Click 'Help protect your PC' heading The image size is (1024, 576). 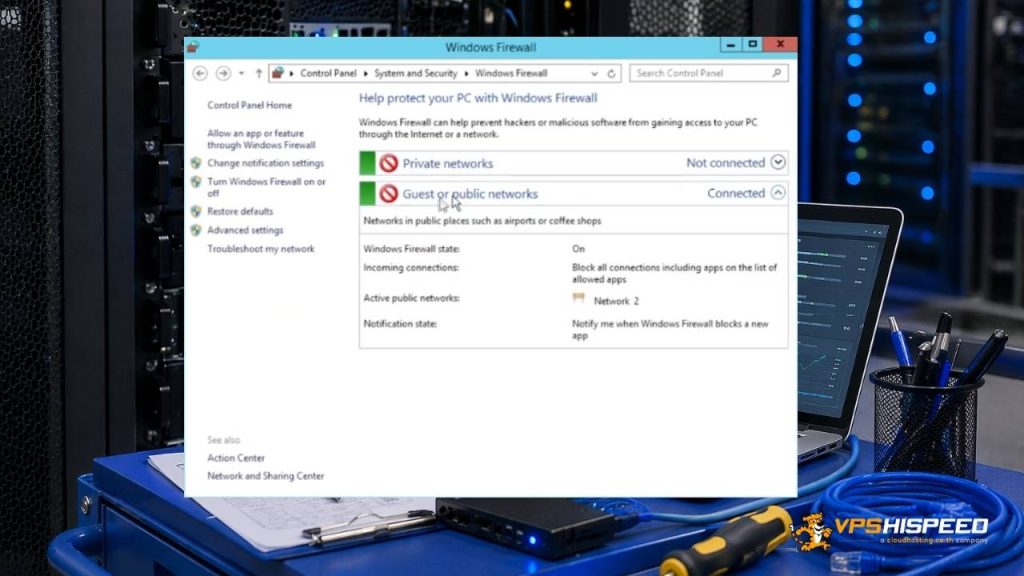point(478,98)
